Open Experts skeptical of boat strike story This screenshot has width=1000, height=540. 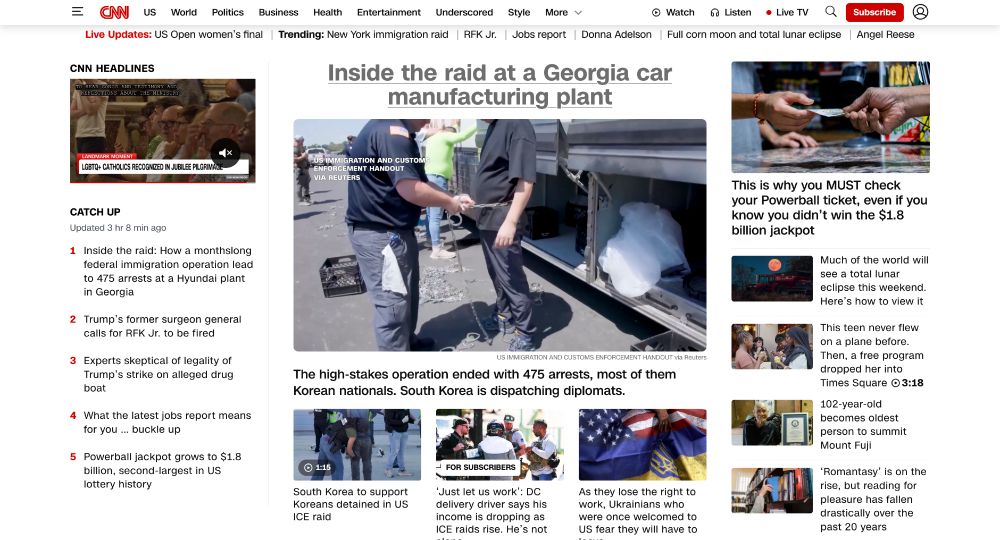[158, 374]
